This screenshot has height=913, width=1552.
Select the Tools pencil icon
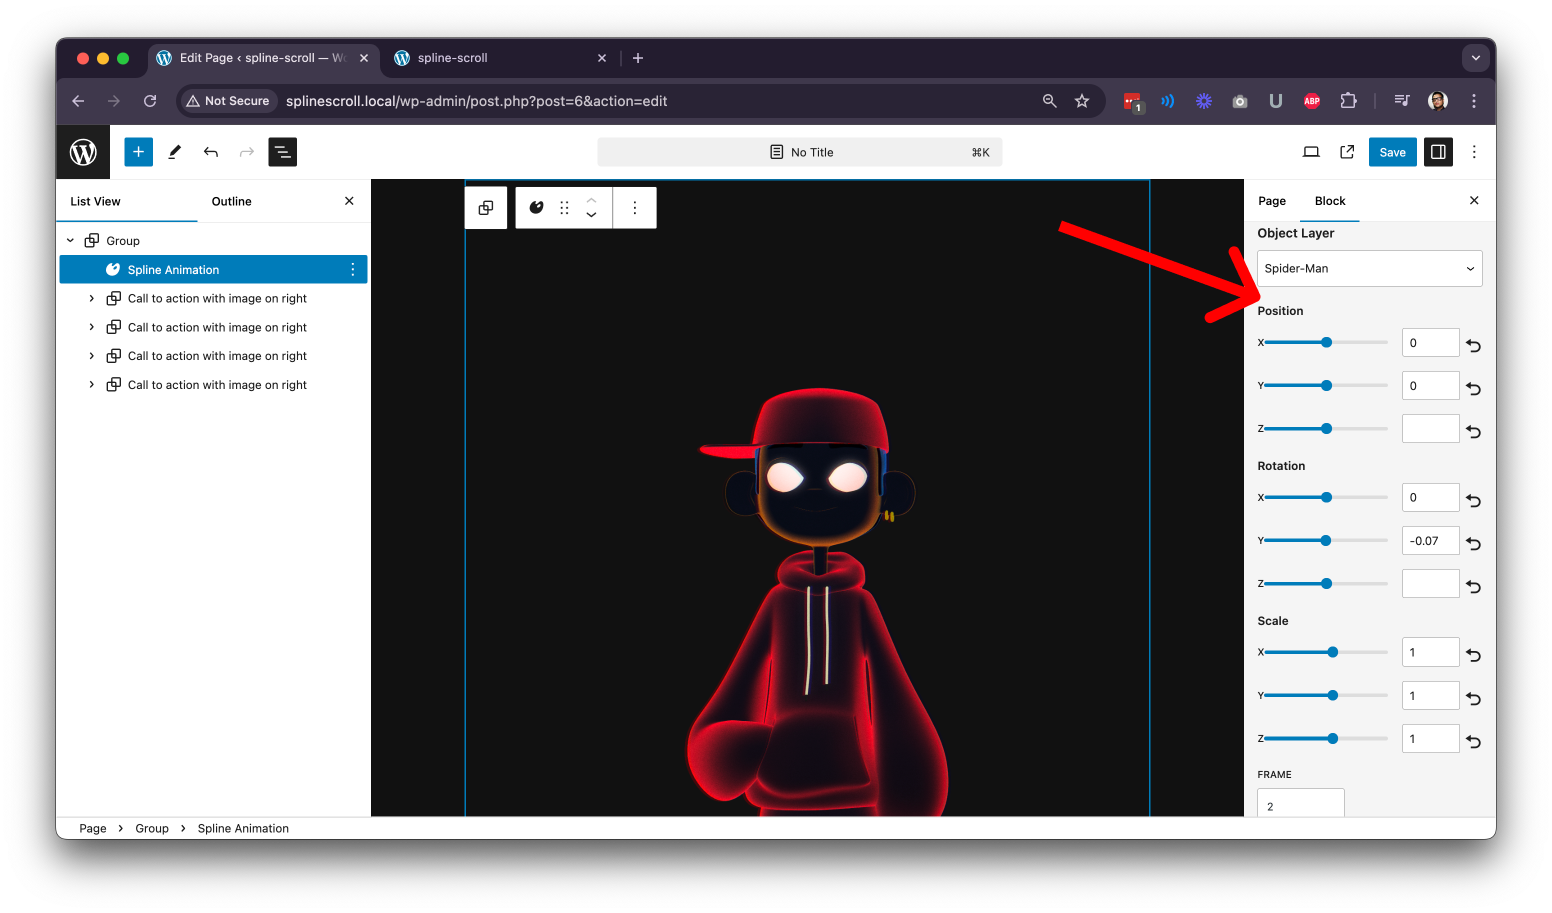point(175,152)
